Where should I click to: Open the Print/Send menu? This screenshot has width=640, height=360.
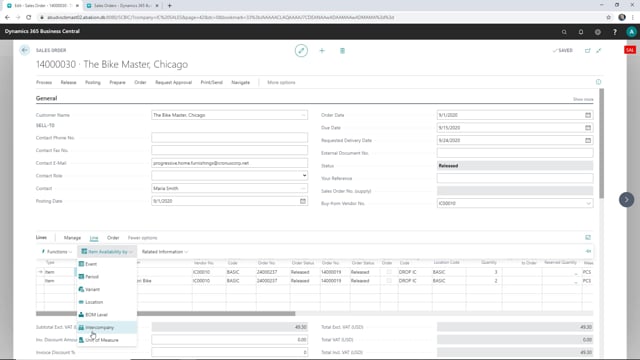pyautogui.click(x=211, y=82)
